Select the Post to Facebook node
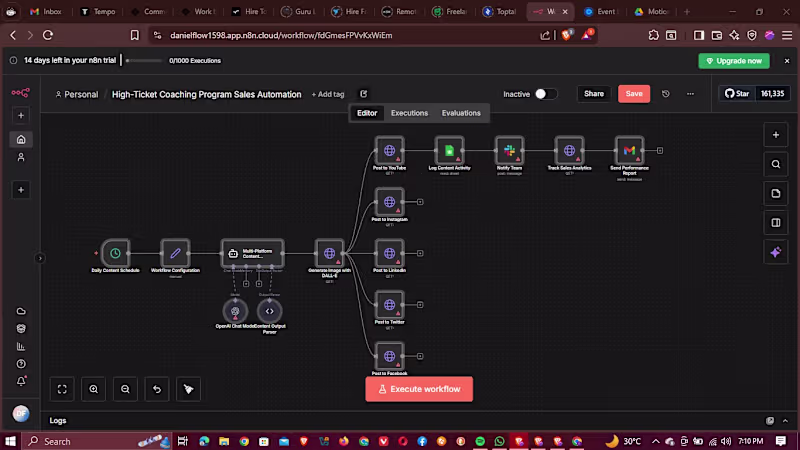 (389, 356)
